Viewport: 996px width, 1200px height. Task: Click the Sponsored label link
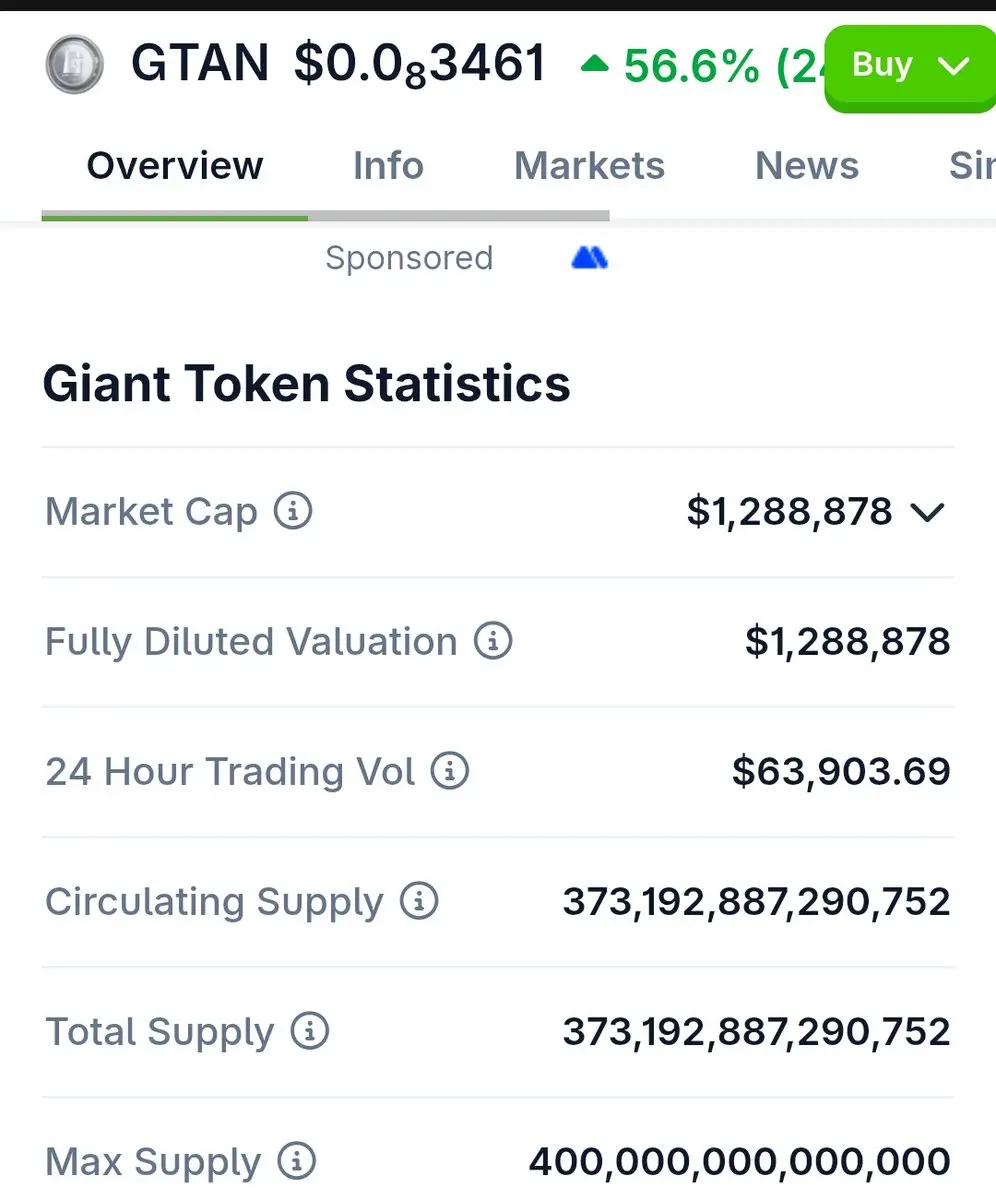(x=409, y=258)
